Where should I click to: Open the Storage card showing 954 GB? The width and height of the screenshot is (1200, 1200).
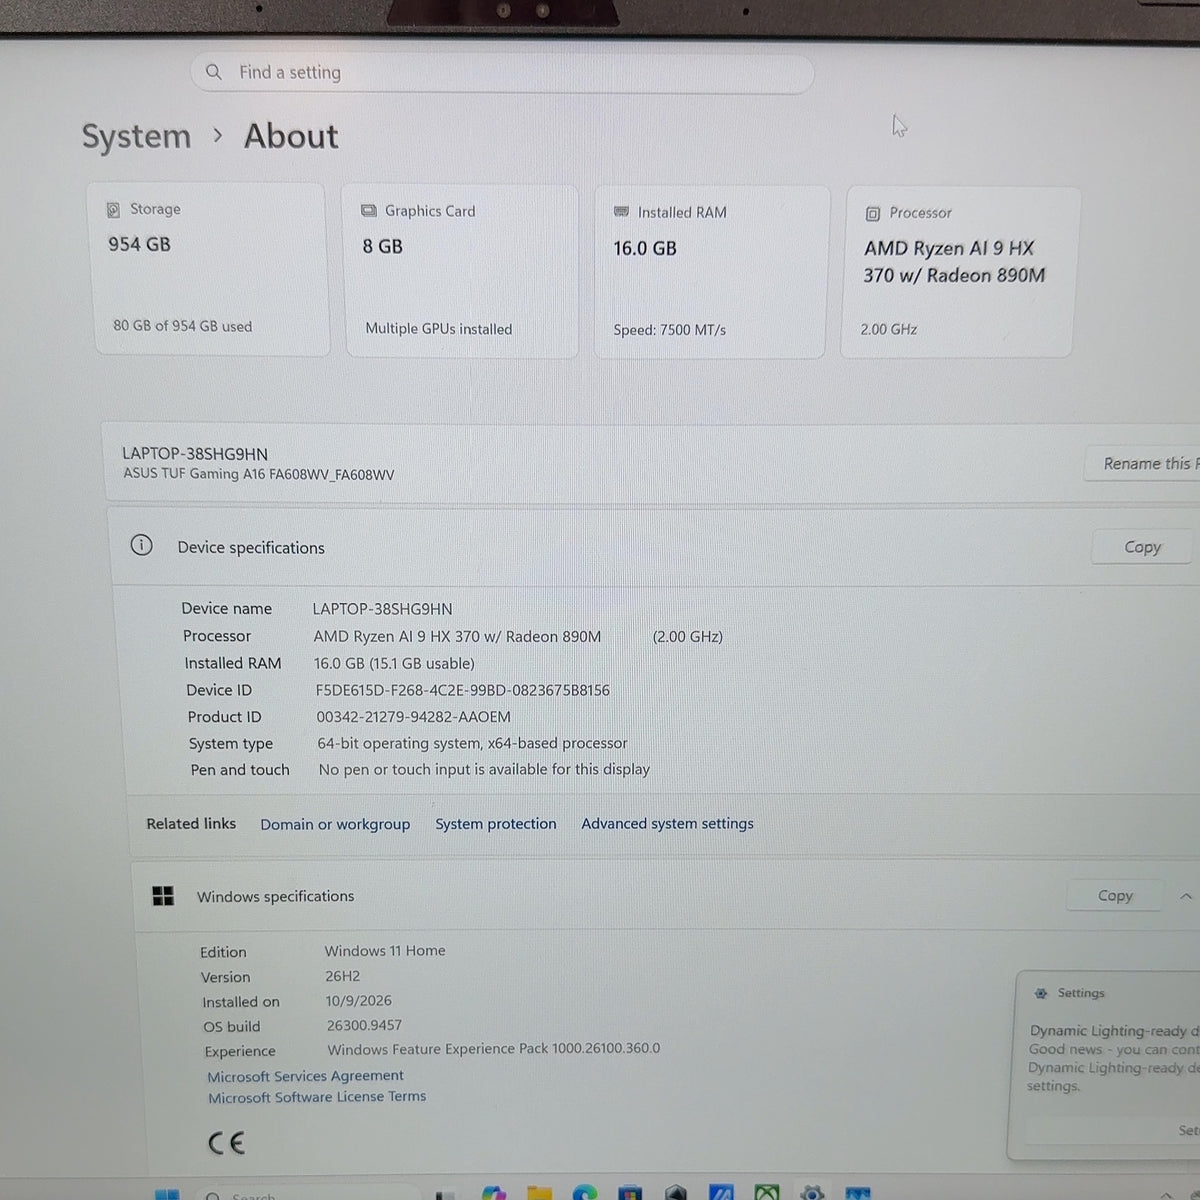[x=211, y=269]
